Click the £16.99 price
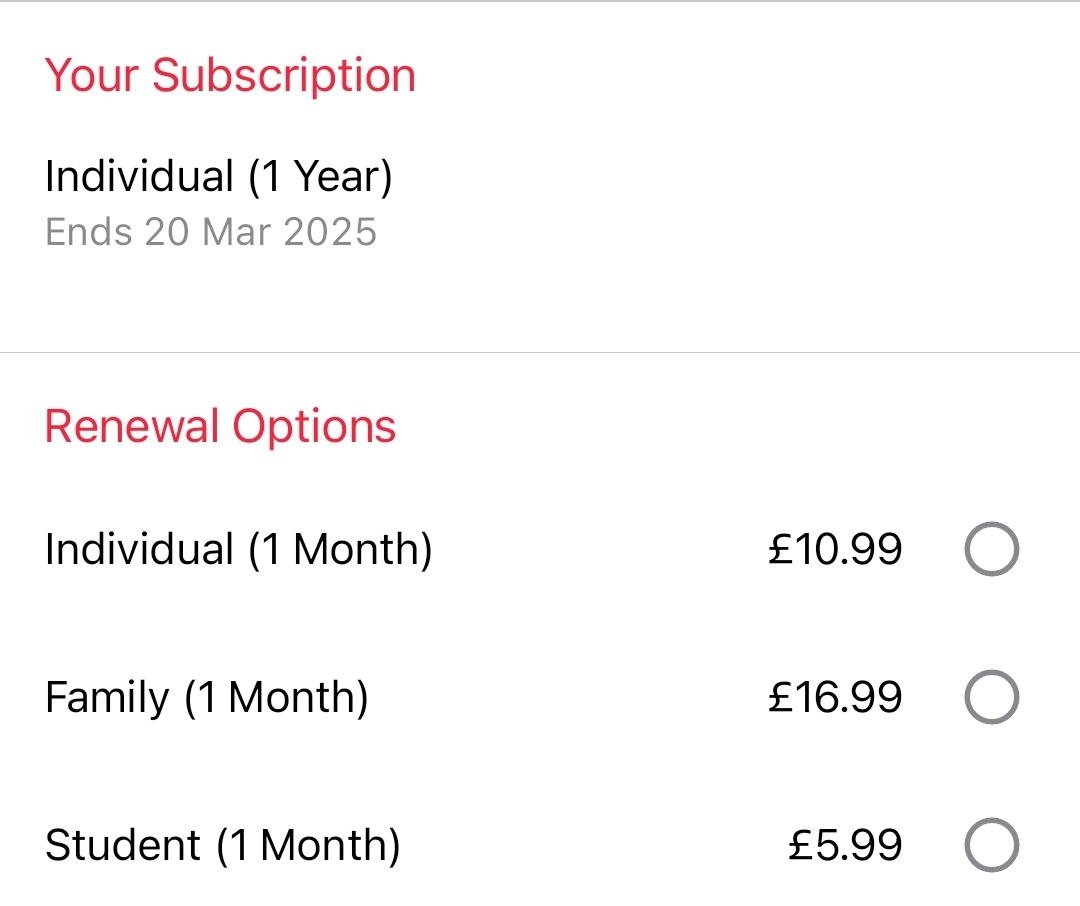Image resolution: width=1080 pixels, height=906 pixels. pos(835,697)
